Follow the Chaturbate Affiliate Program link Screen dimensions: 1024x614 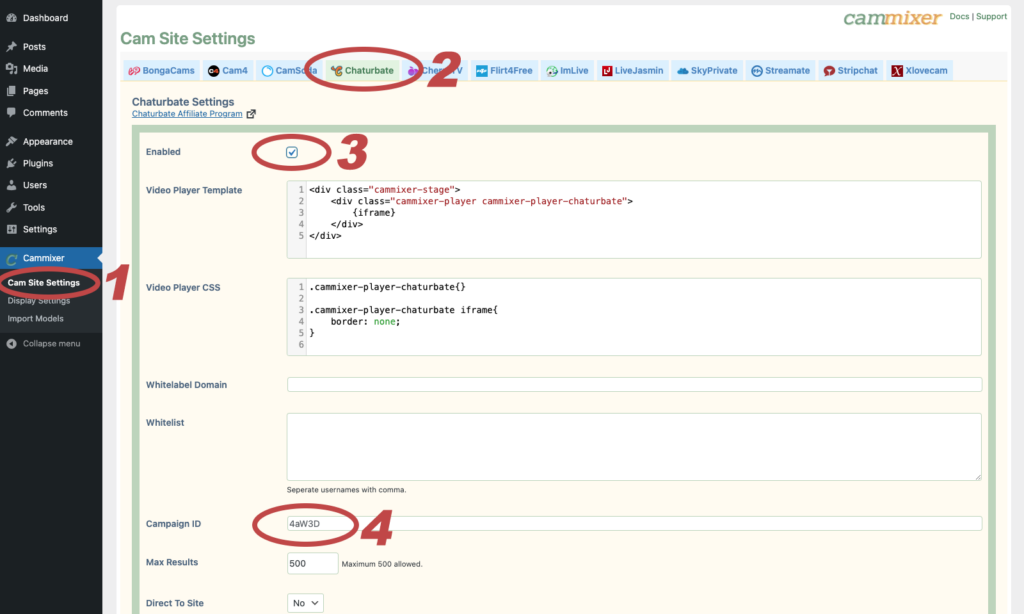tap(187, 114)
